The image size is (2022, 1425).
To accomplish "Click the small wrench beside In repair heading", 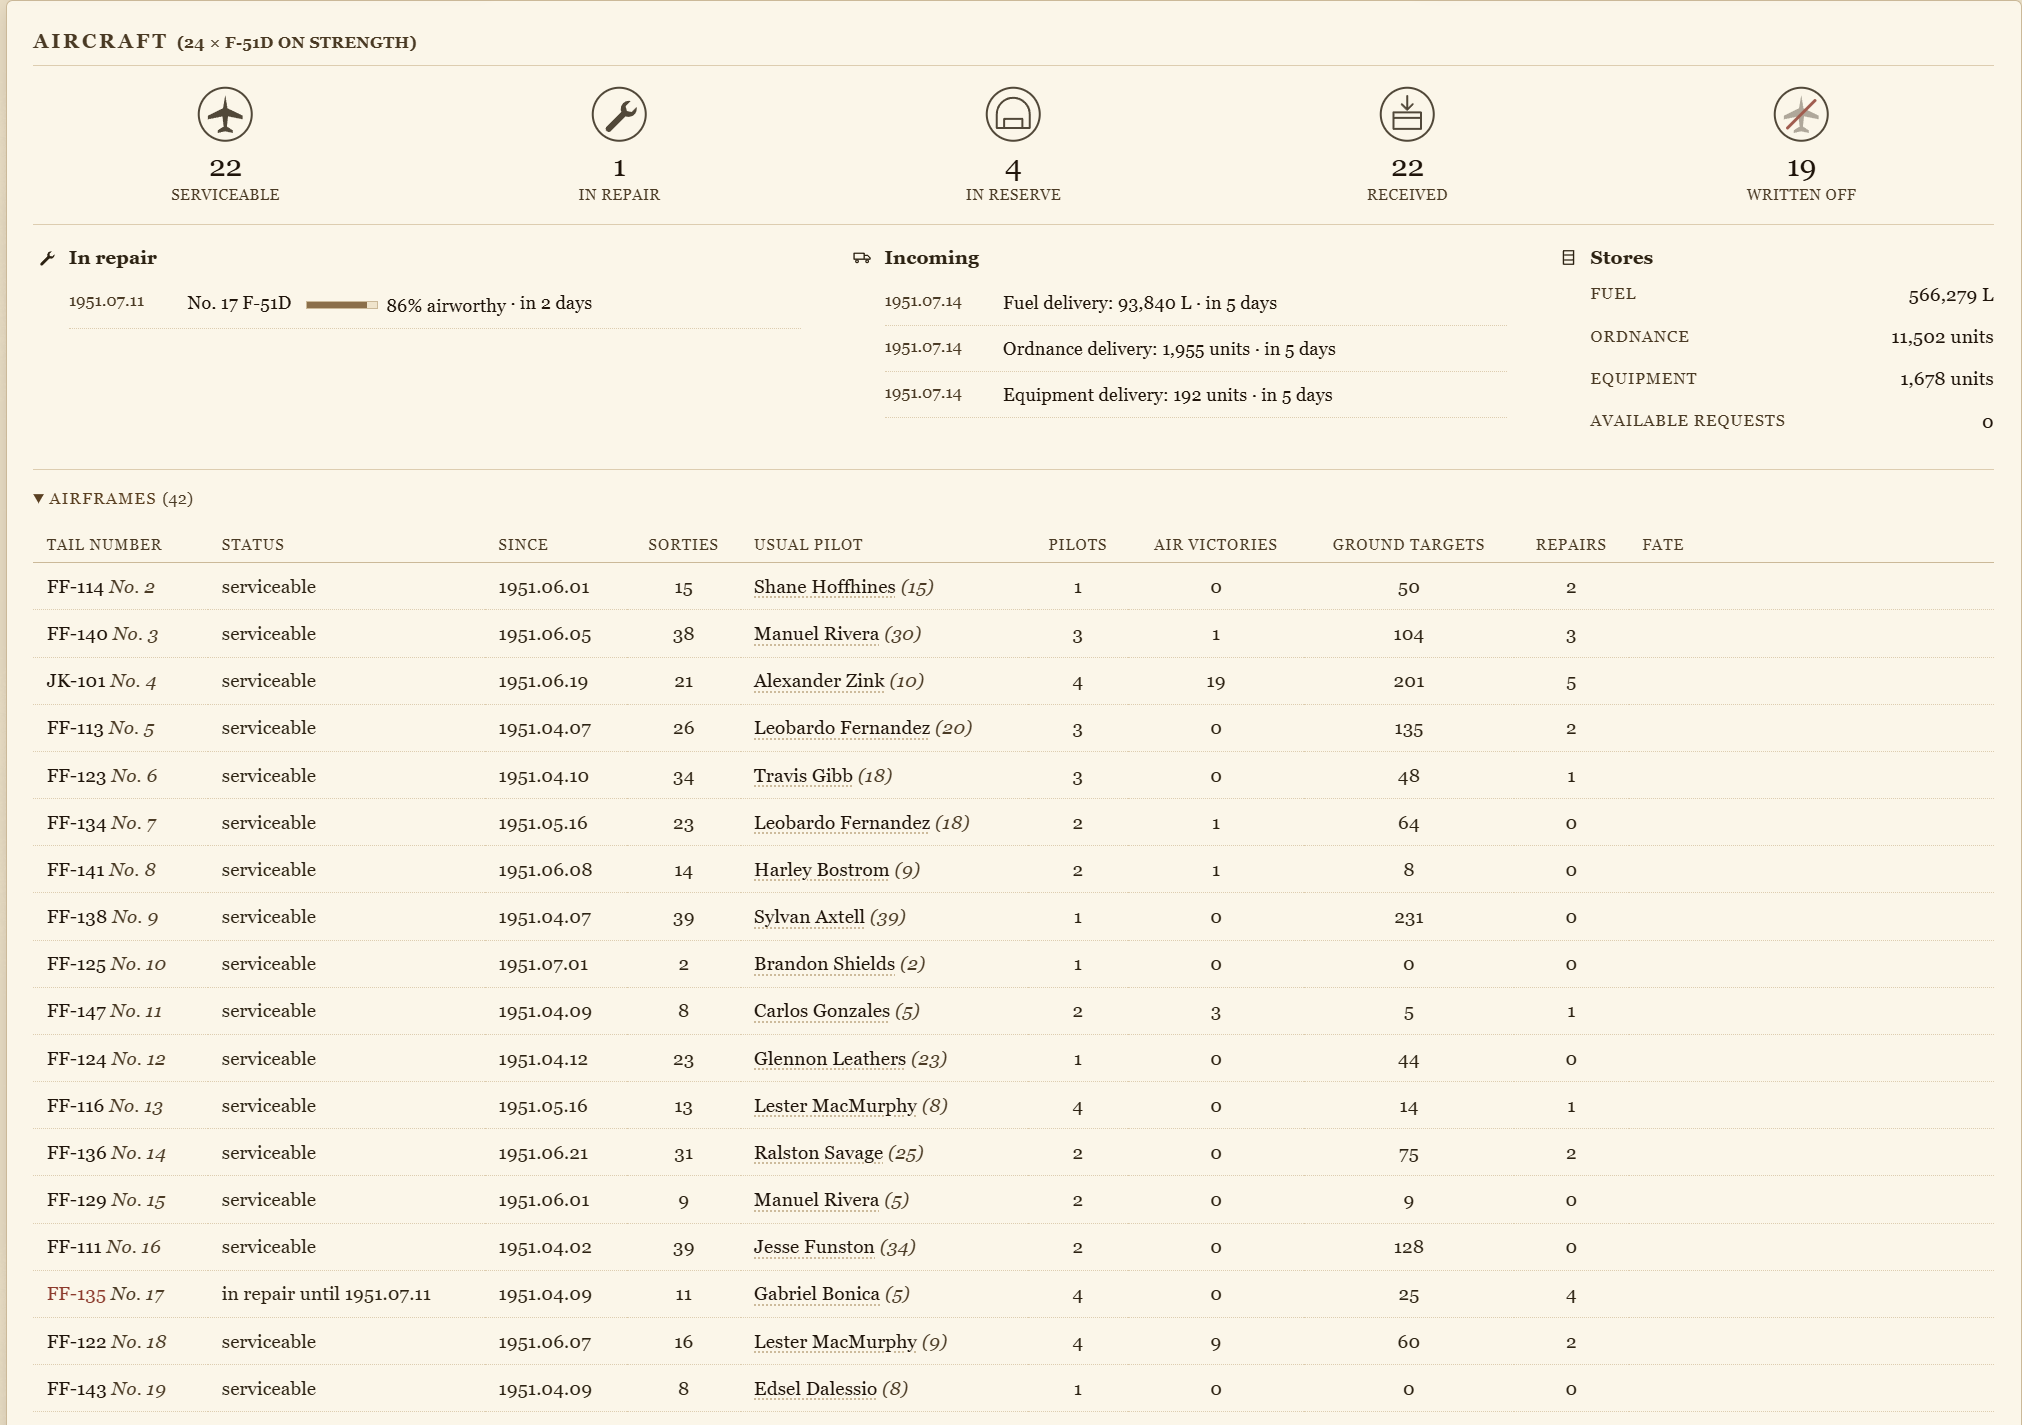I will 47,259.
